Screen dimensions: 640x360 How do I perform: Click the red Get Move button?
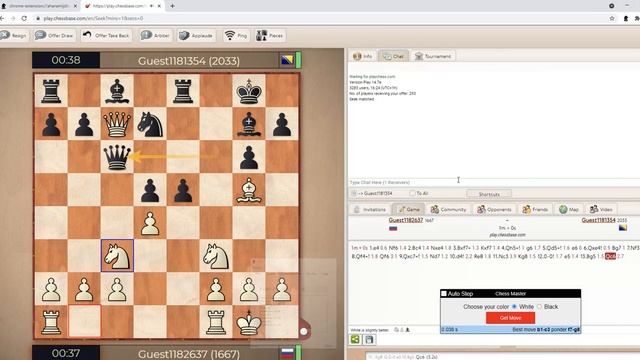(510, 318)
